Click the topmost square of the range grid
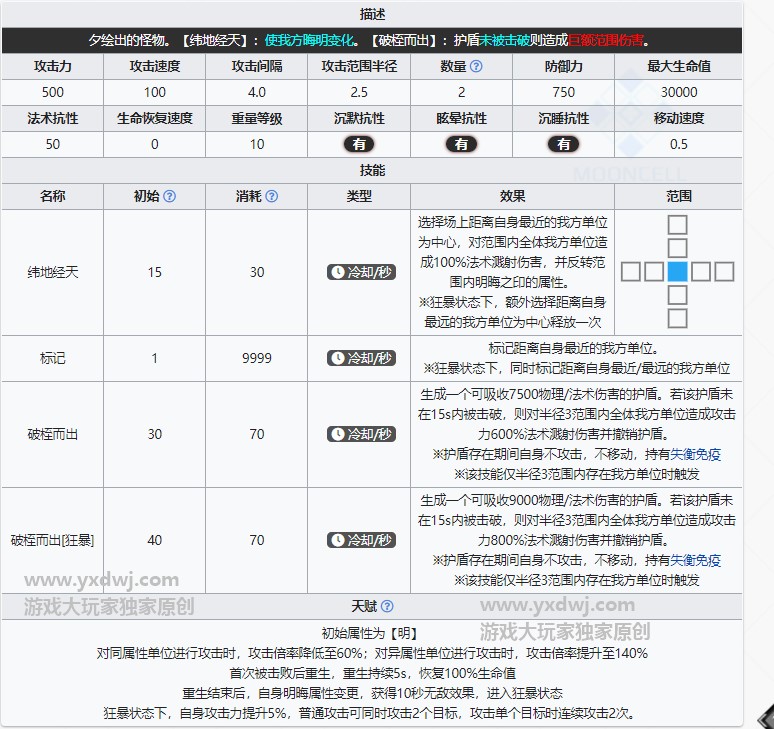Viewport: 774px width, 729px height. [x=678, y=224]
